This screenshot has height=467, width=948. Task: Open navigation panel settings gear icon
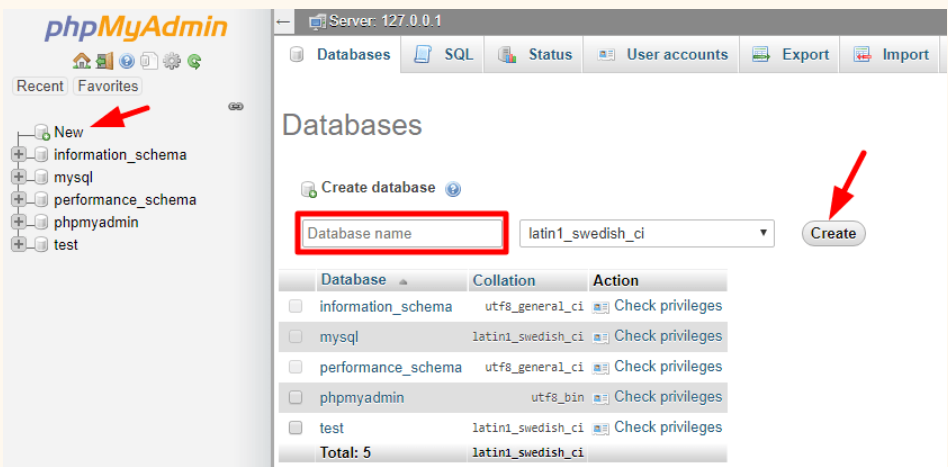click(172, 60)
